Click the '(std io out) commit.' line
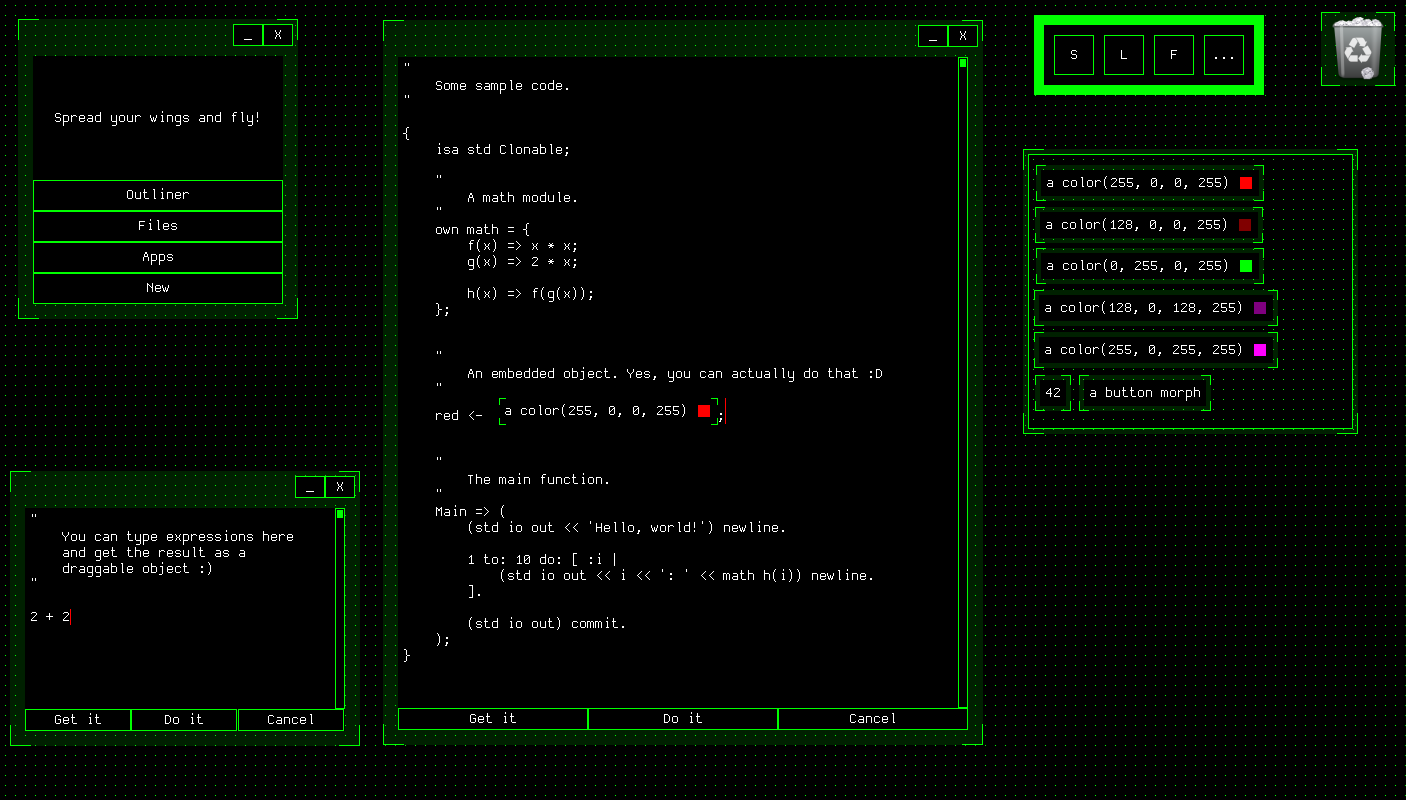The height and width of the screenshot is (800, 1406). pyautogui.click(x=546, y=624)
